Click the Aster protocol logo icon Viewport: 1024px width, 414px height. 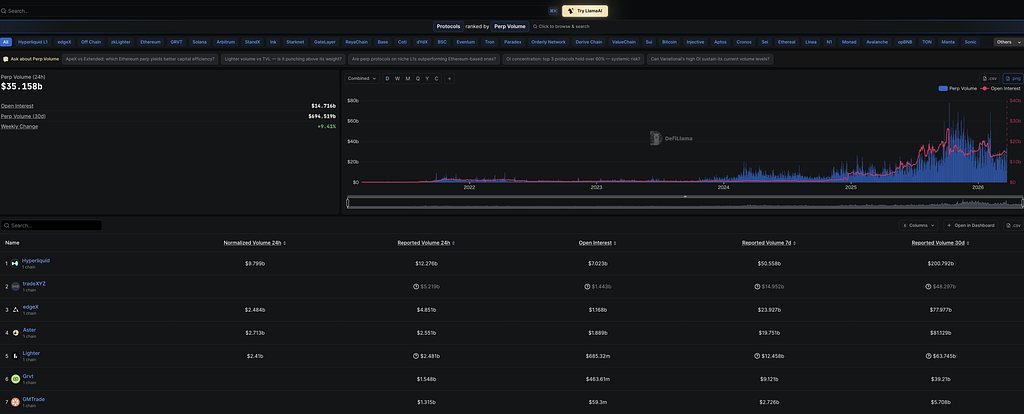pos(15,332)
